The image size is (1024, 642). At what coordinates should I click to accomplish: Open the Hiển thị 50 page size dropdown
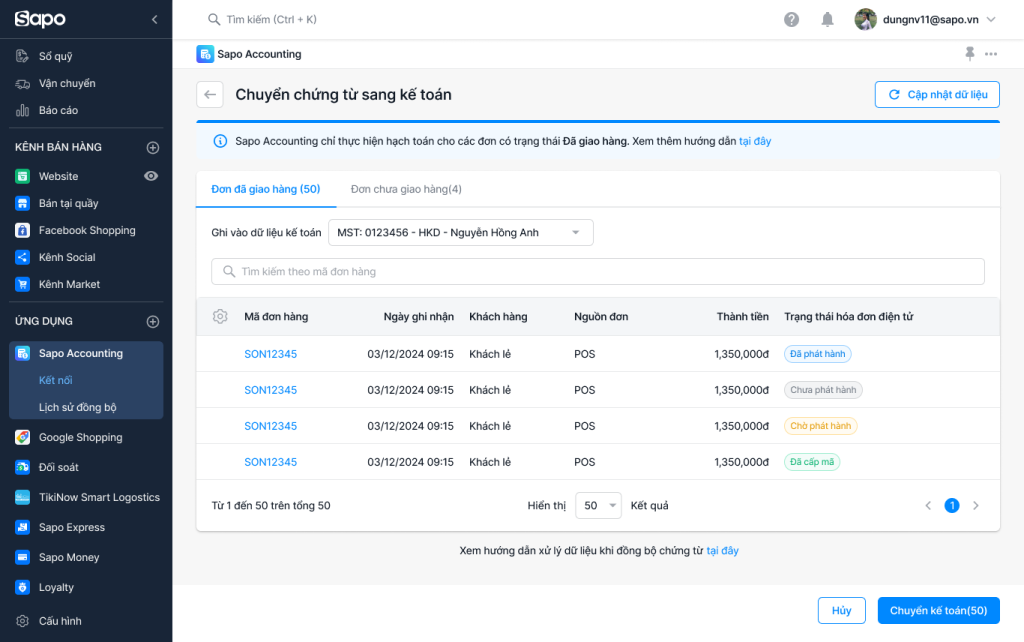[598, 506]
